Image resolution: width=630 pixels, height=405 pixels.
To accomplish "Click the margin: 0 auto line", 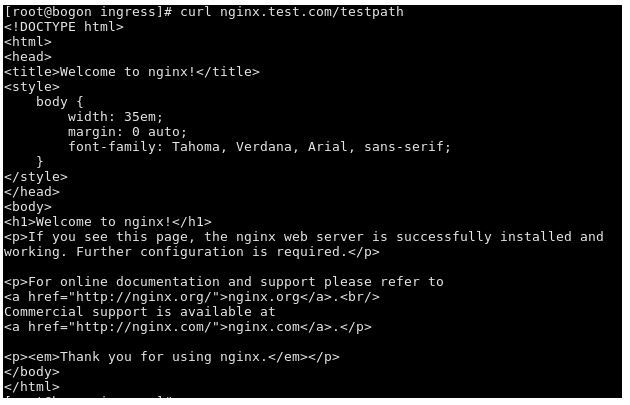I will click(x=127, y=132).
